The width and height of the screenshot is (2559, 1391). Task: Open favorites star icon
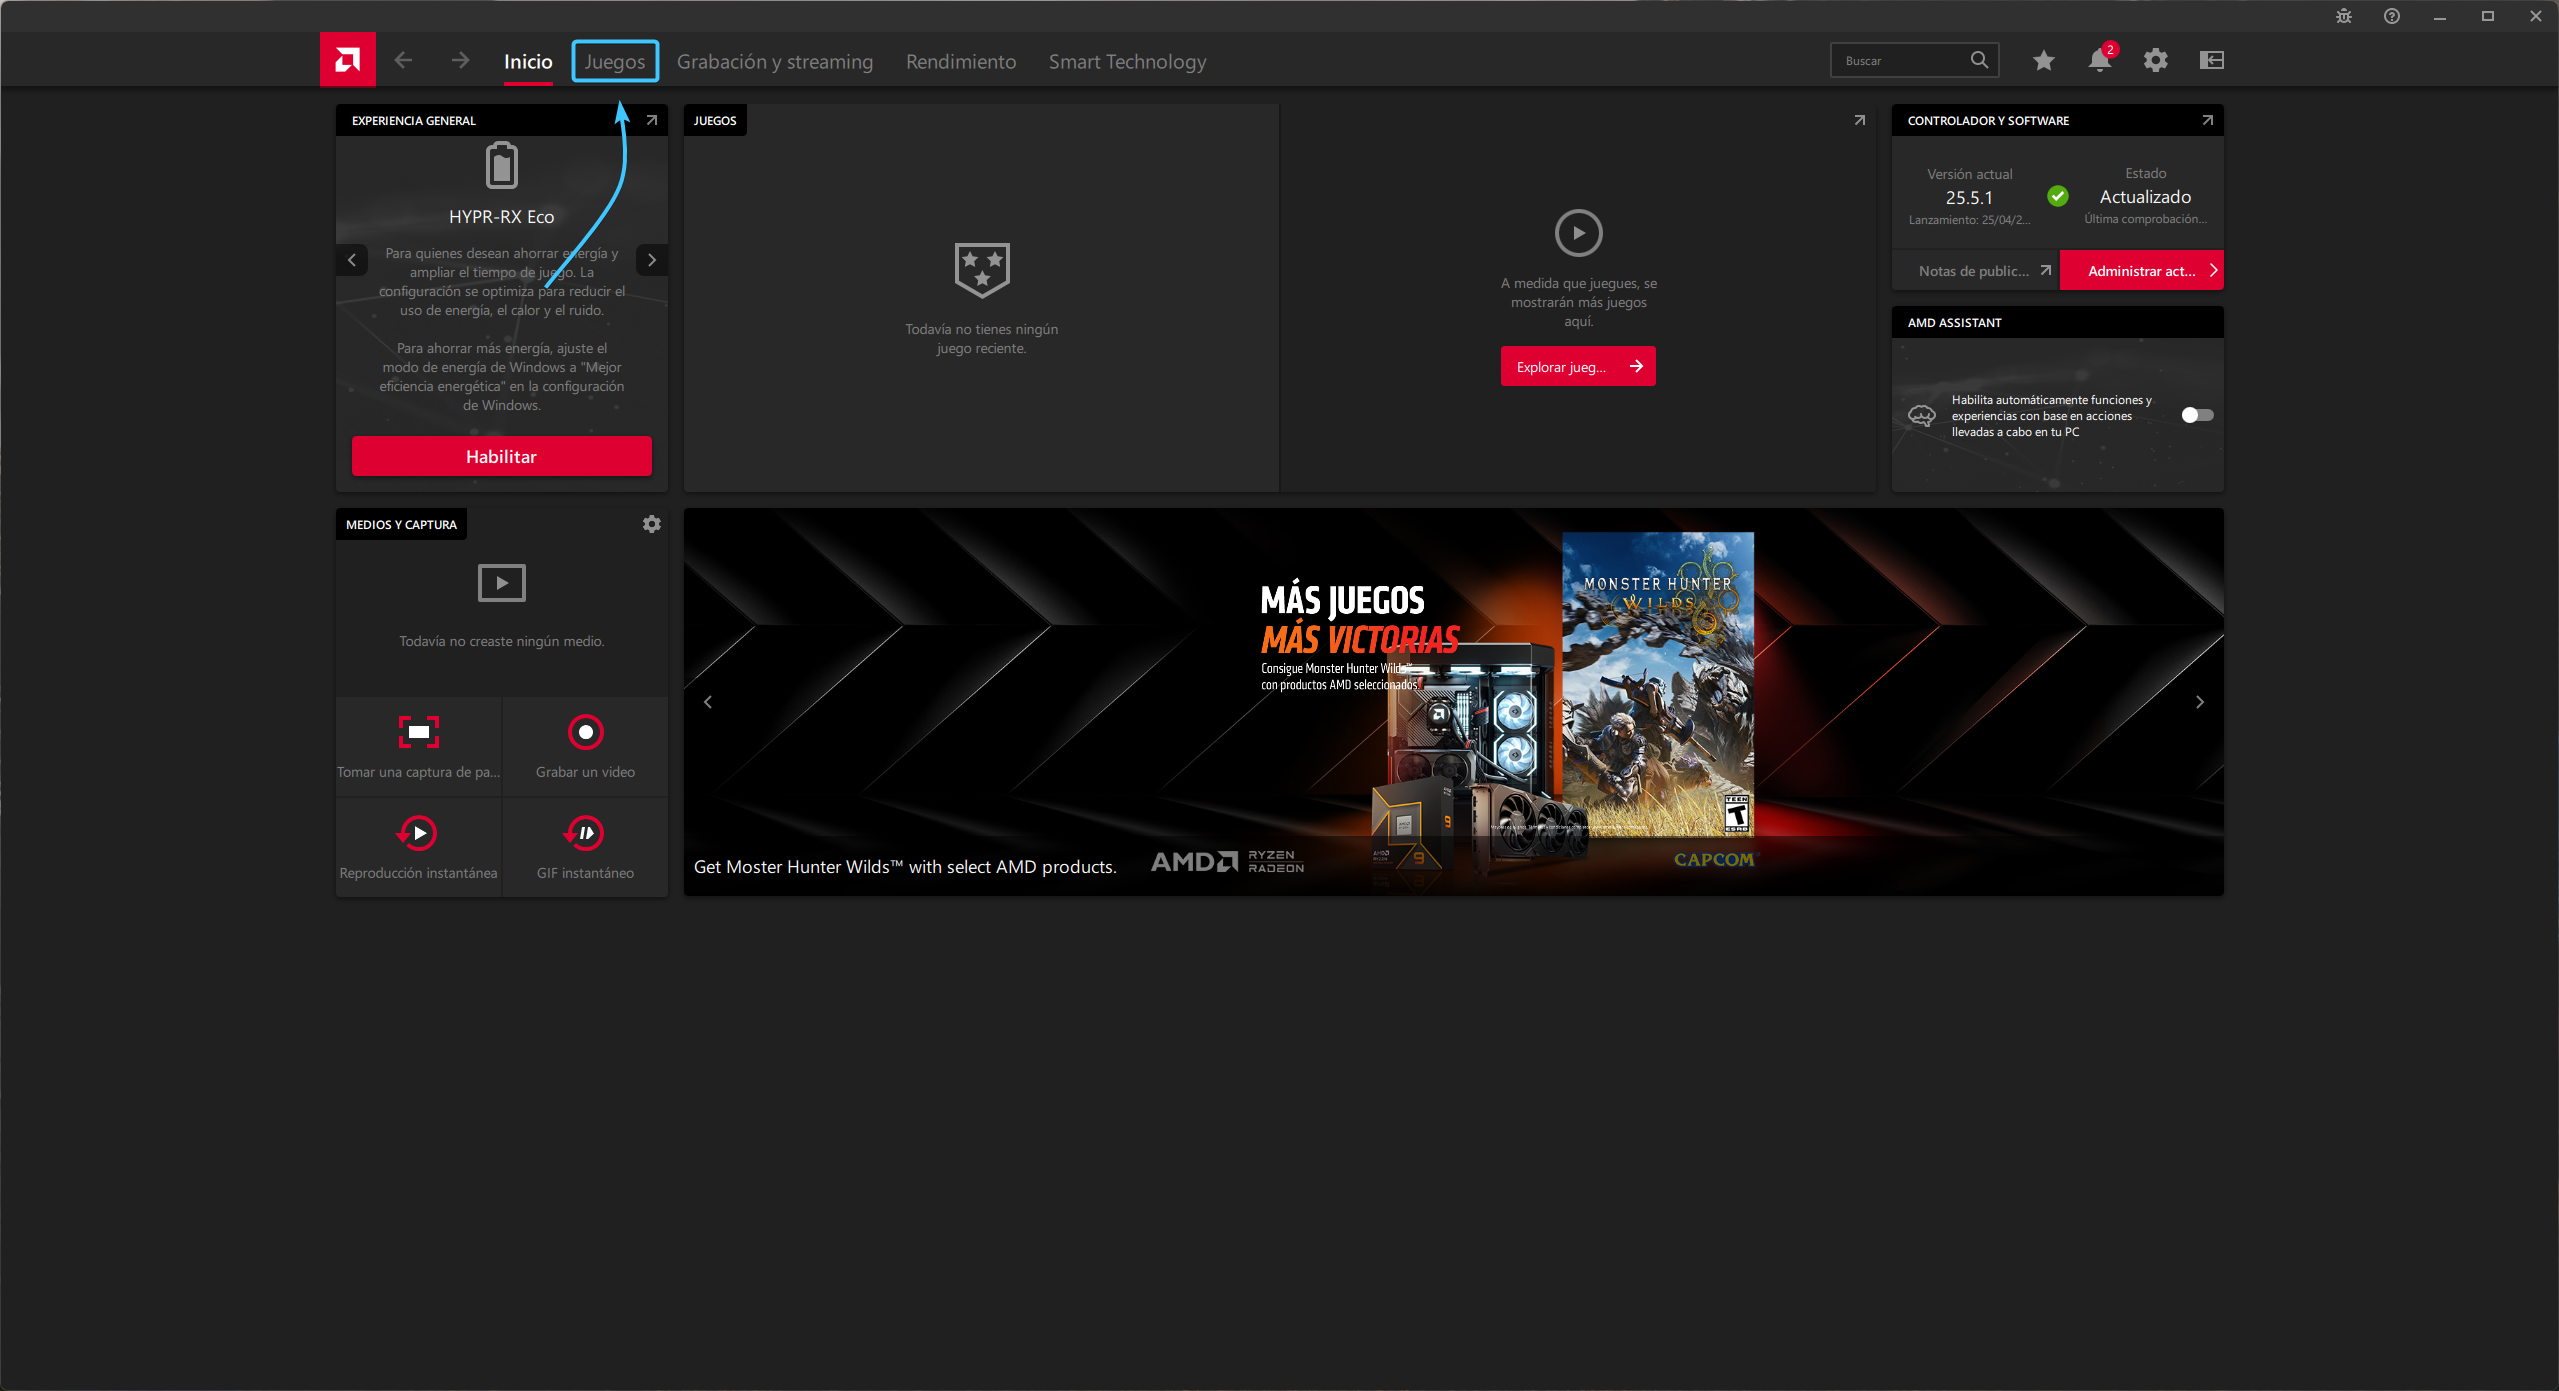(2043, 60)
